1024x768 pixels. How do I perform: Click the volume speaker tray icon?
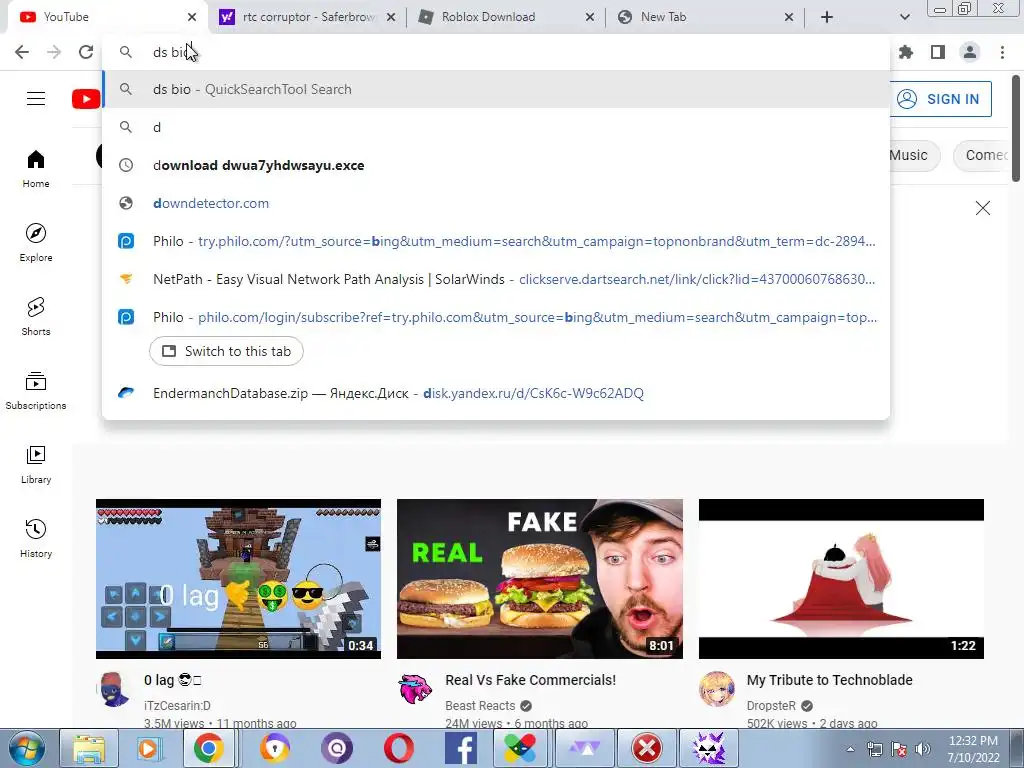(x=922, y=749)
